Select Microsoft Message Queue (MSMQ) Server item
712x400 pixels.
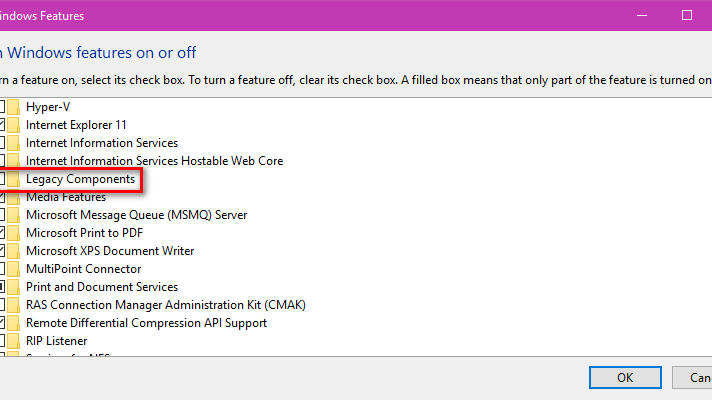[137, 215]
